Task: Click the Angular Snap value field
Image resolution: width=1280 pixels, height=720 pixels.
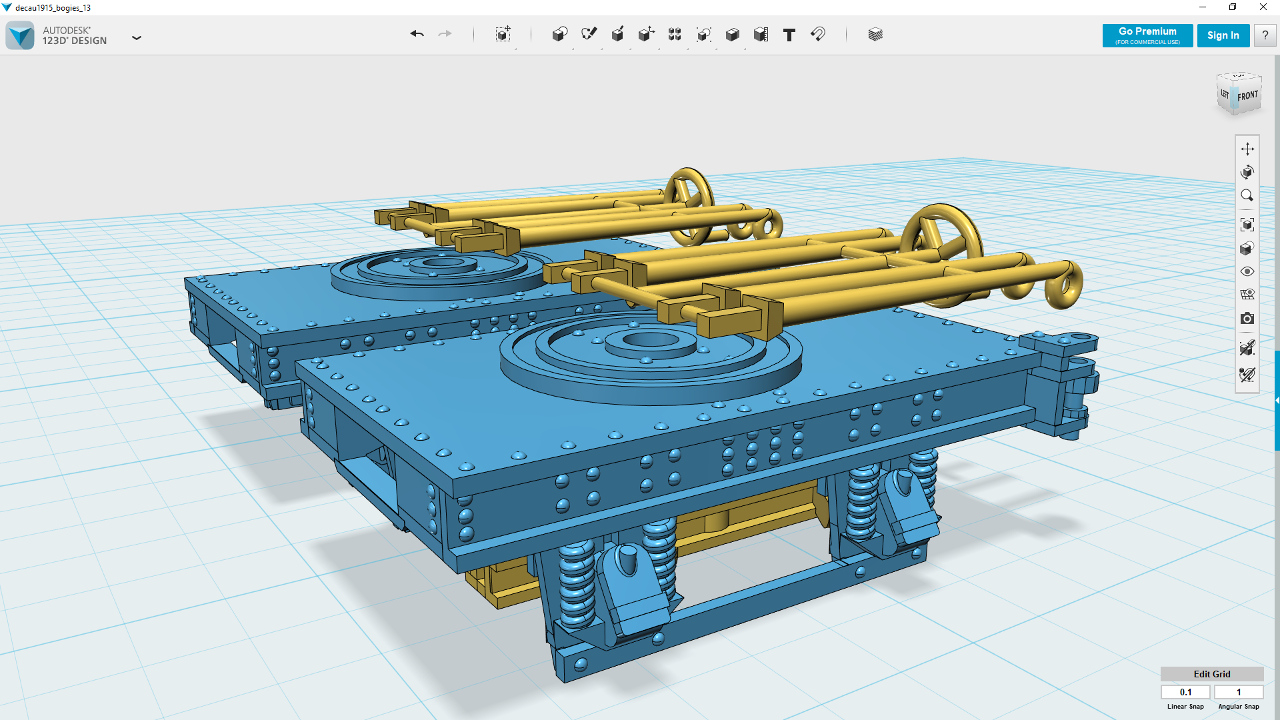Action: pyautogui.click(x=1239, y=692)
